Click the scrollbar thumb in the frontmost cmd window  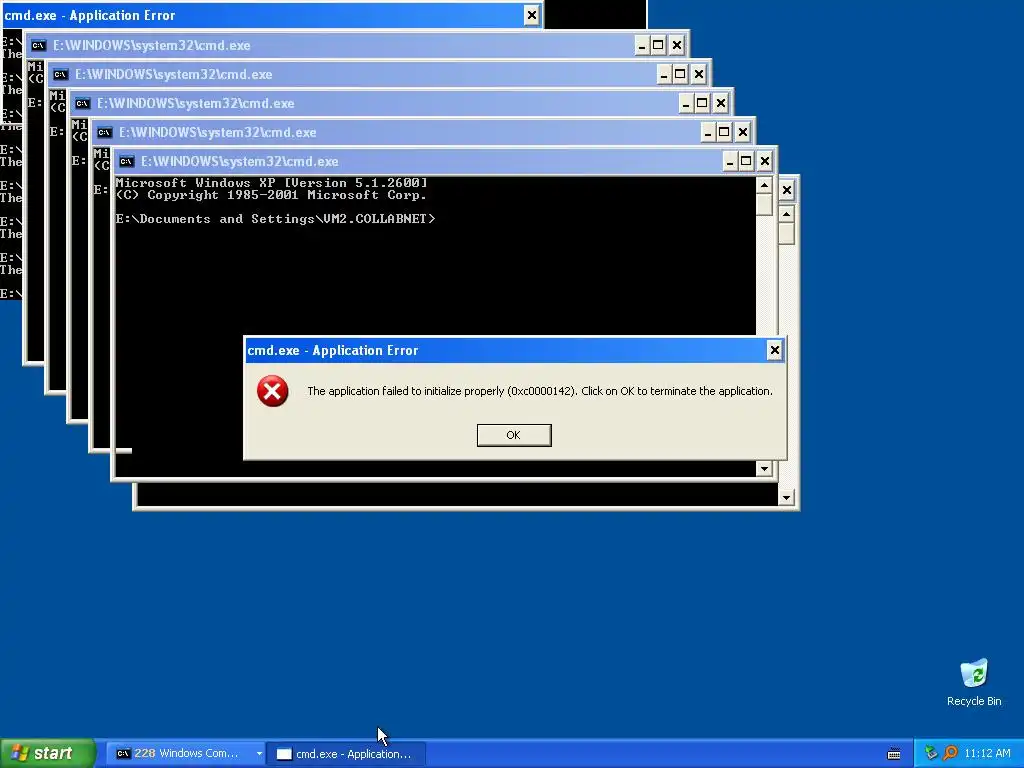[x=764, y=205]
